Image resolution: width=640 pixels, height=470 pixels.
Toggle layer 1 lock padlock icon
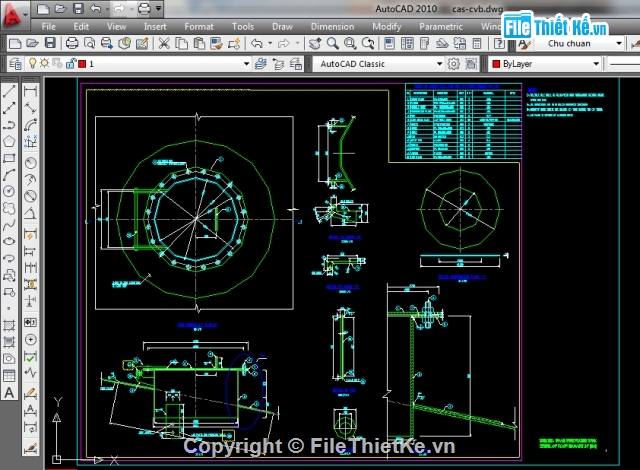(x=71, y=64)
